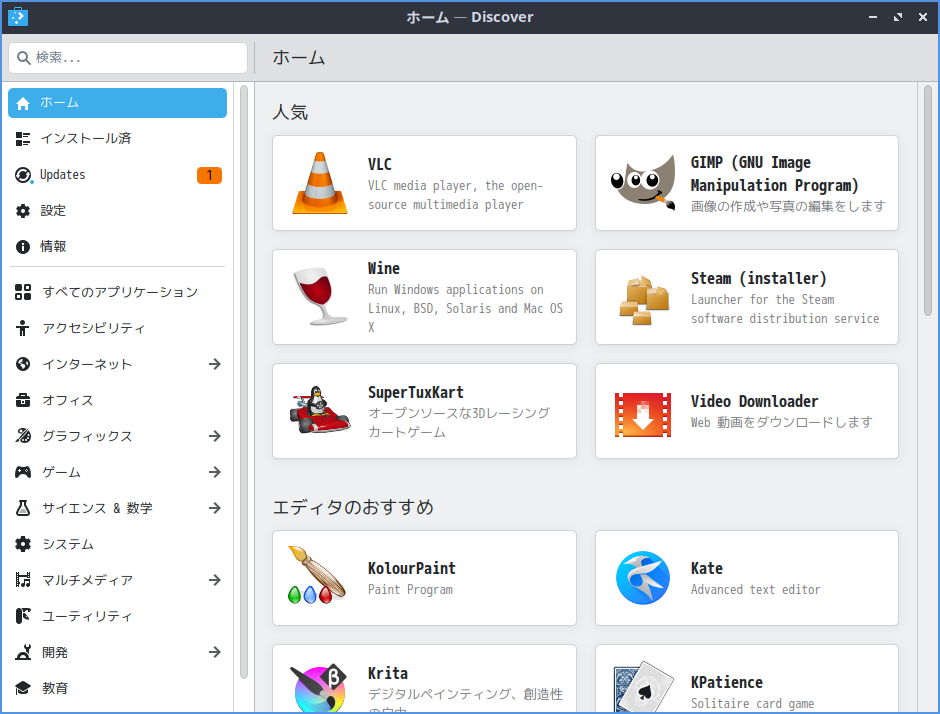Click the Video Downloader red arrow icon
Screen dimensions: 940x714
point(643,415)
